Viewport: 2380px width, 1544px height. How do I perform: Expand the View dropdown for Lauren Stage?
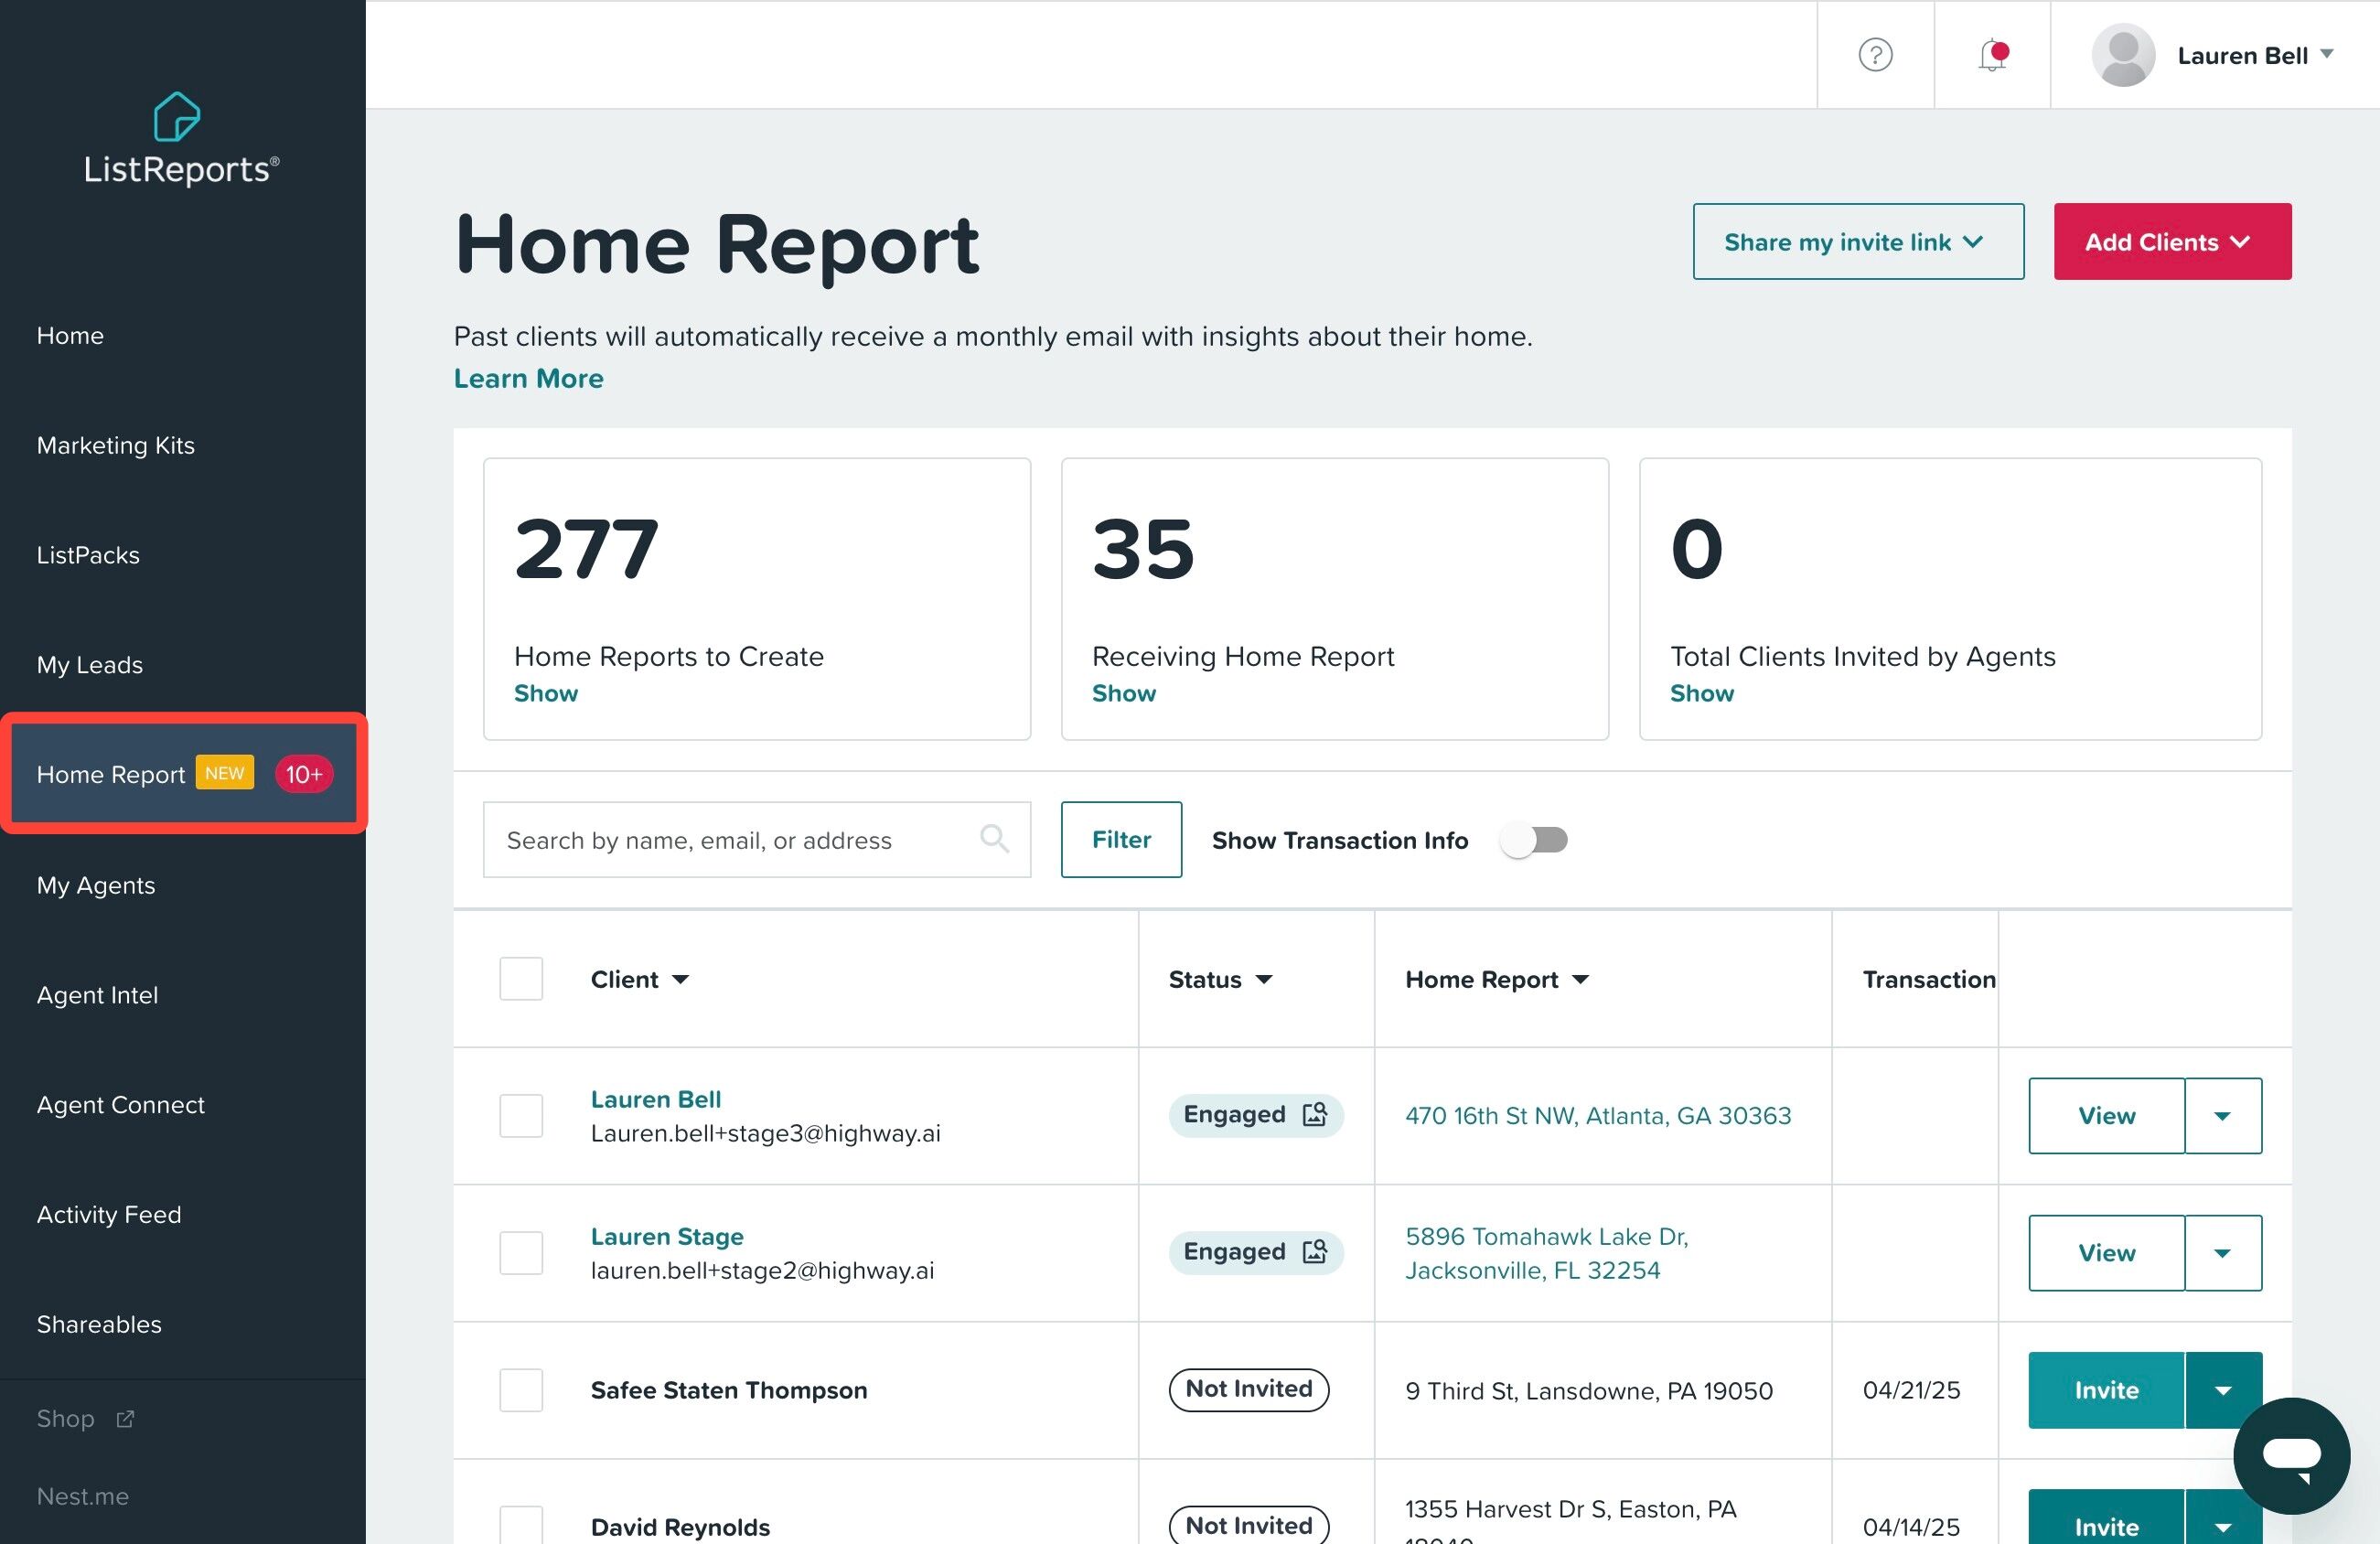pos(2222,1252)
